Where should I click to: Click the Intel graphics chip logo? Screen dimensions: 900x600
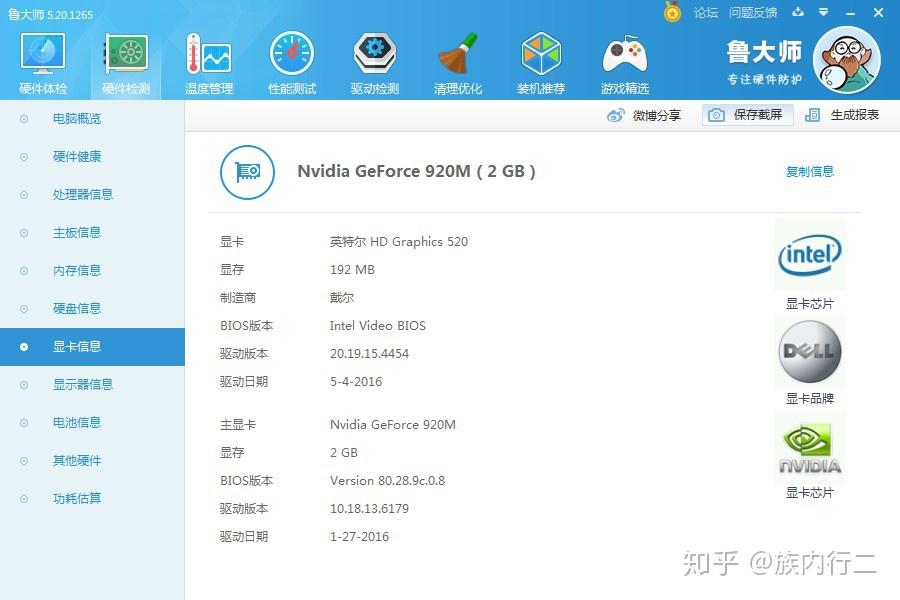(809, 254)
